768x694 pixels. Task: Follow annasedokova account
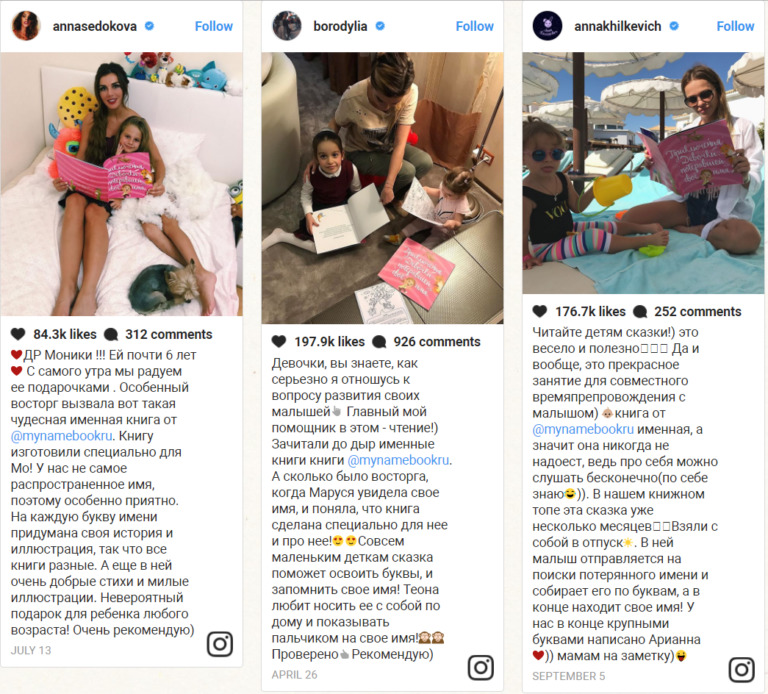click(214, 26)
